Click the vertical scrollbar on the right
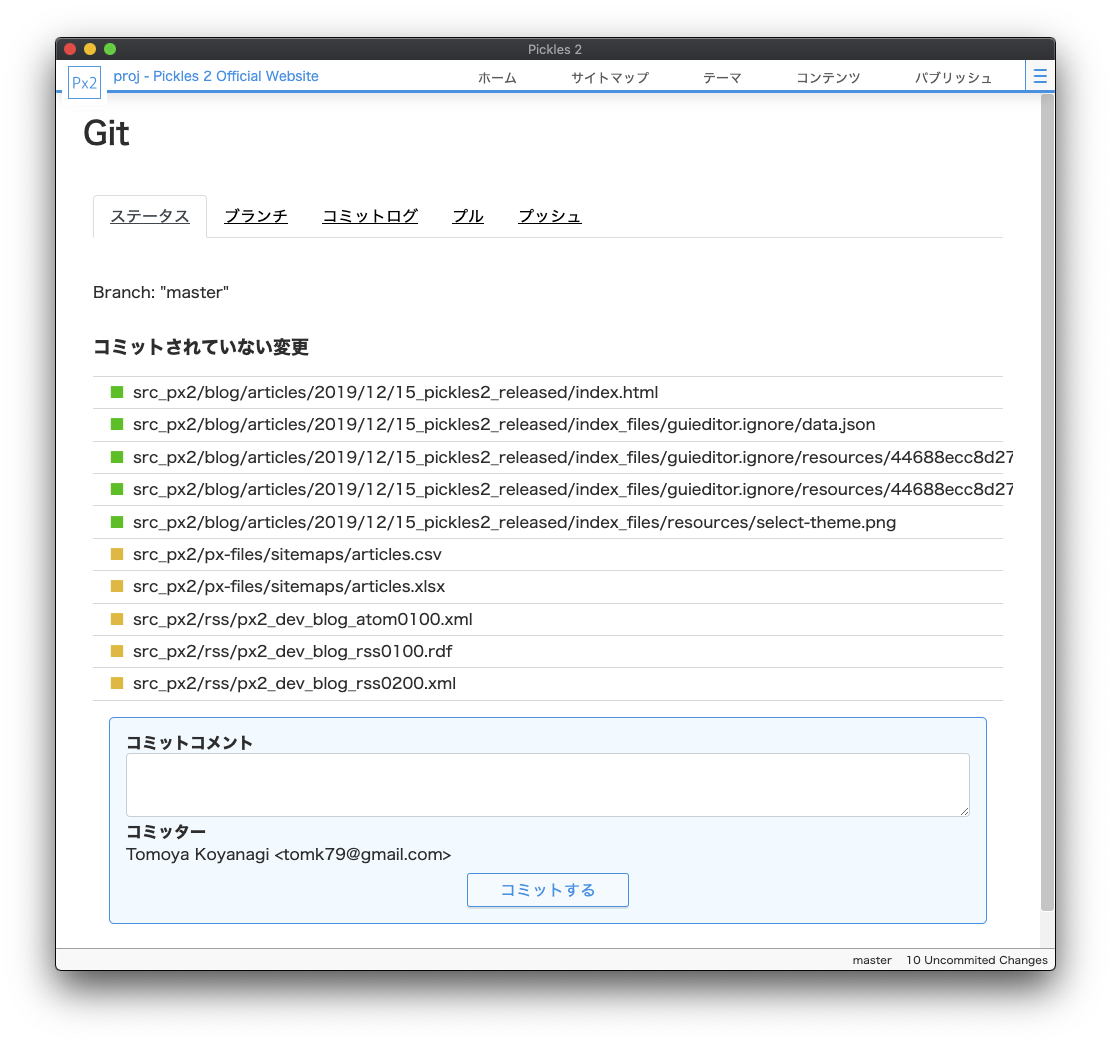 (x=1047, y=500)
